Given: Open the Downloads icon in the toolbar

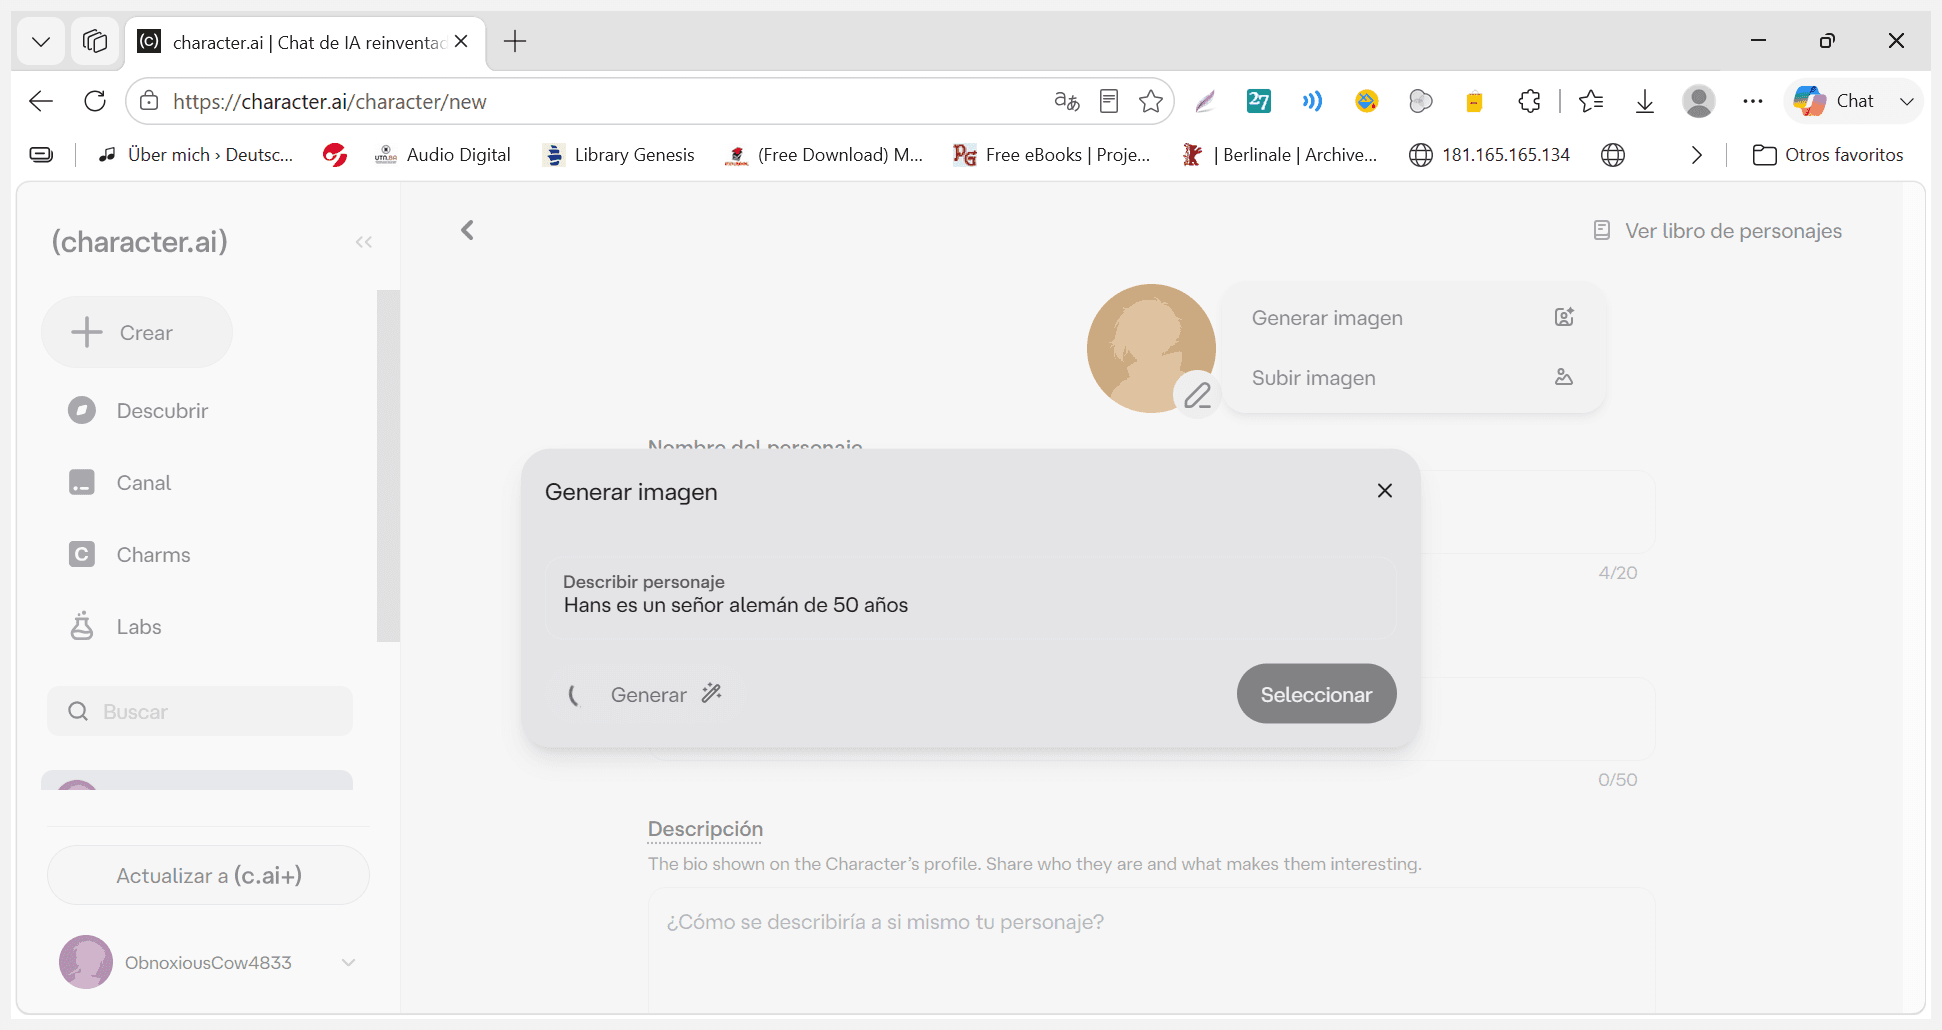Looking at the screenshot, I should click(1645, 101).
